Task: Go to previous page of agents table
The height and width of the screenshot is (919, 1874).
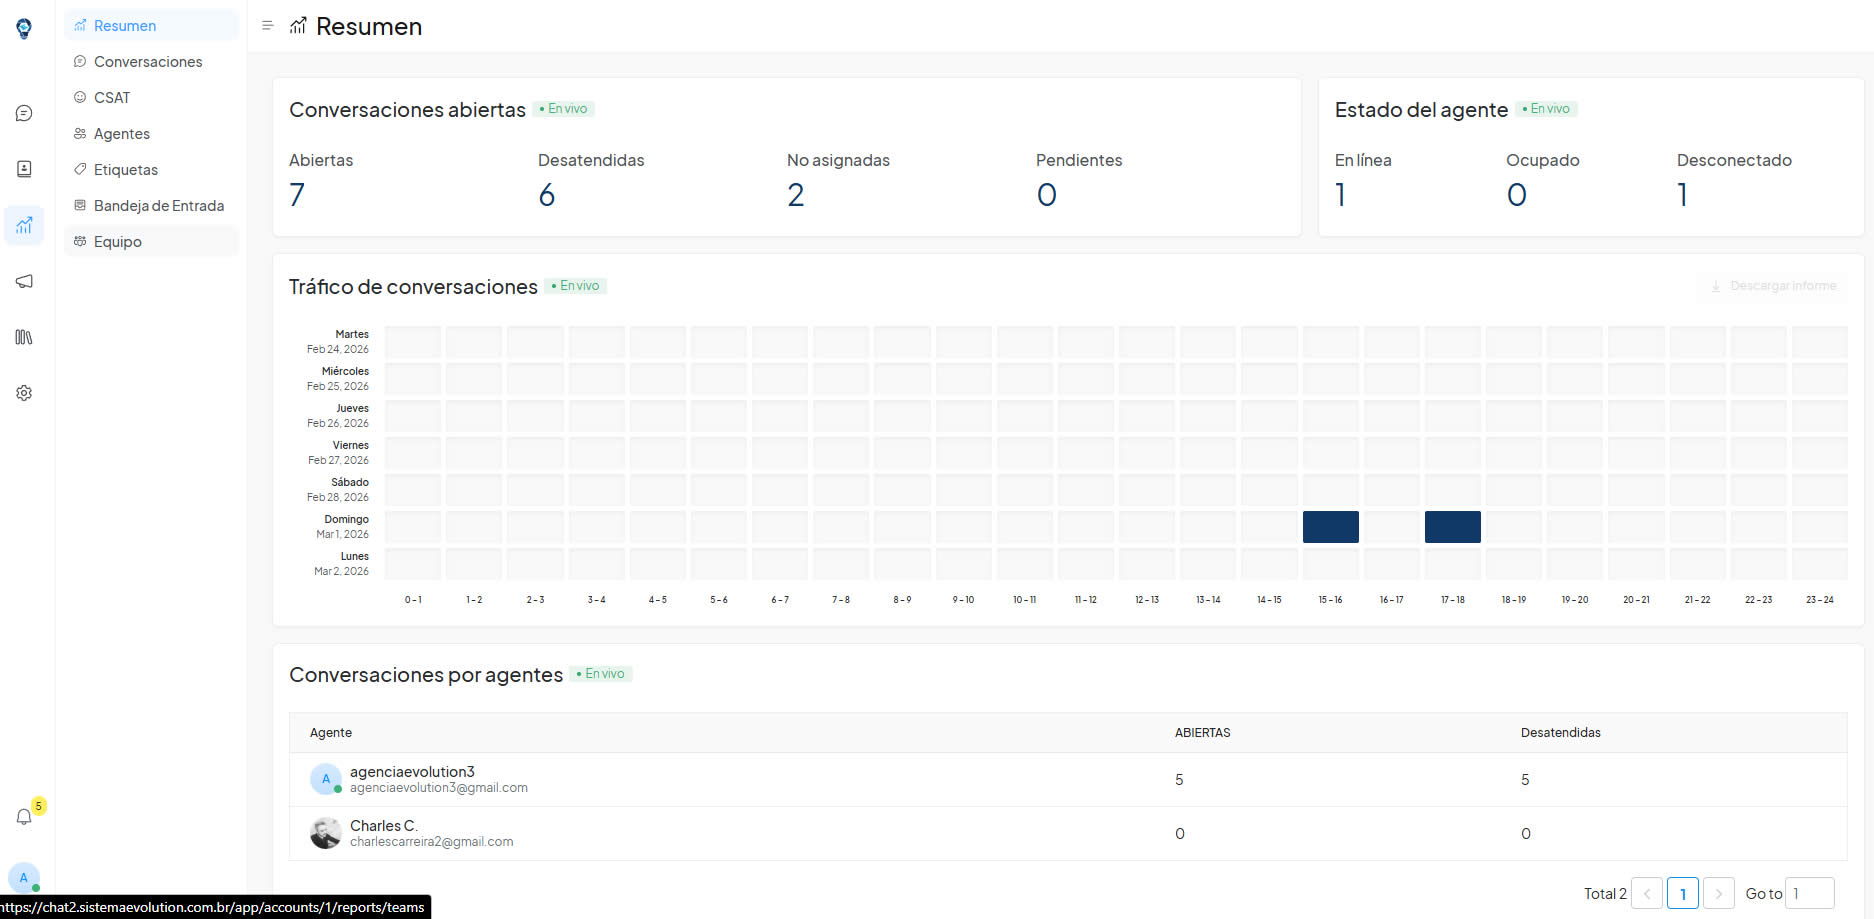Action: 1646,893
